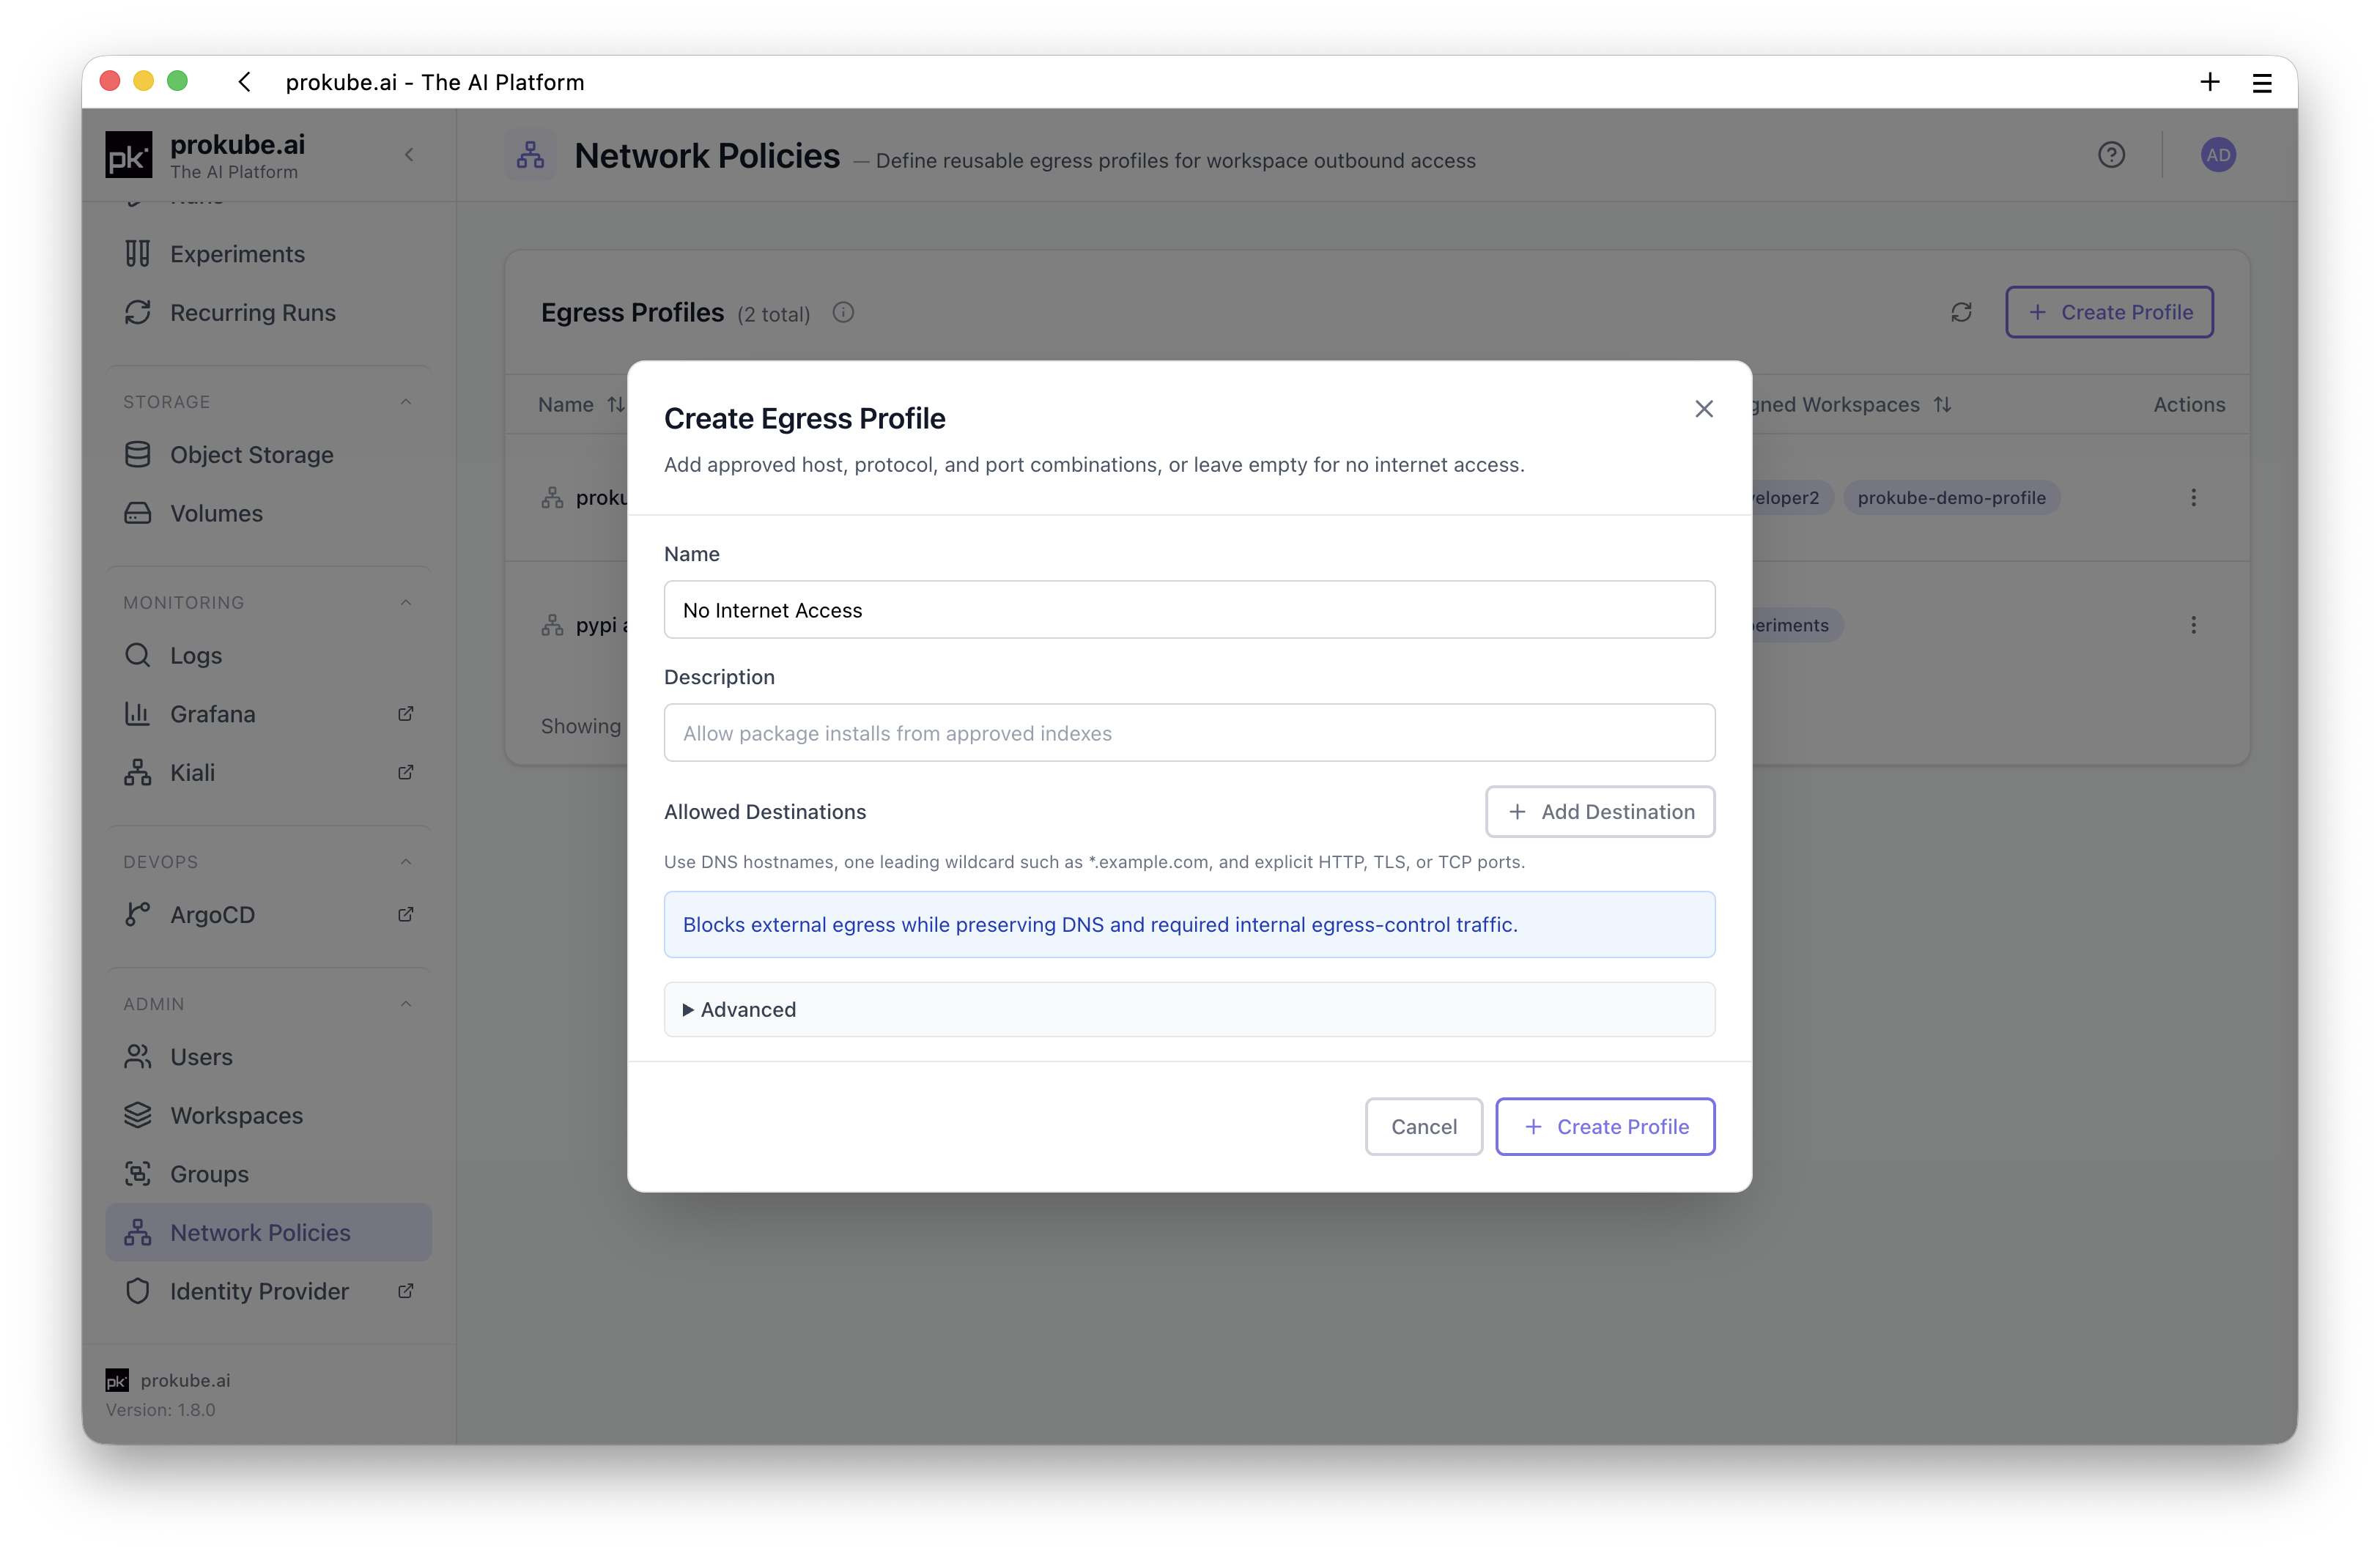Screen dimensions: 2380x1553
Task: Open Experiments from the sidebar
Action: pyautogui.click(x=268, y=254)
